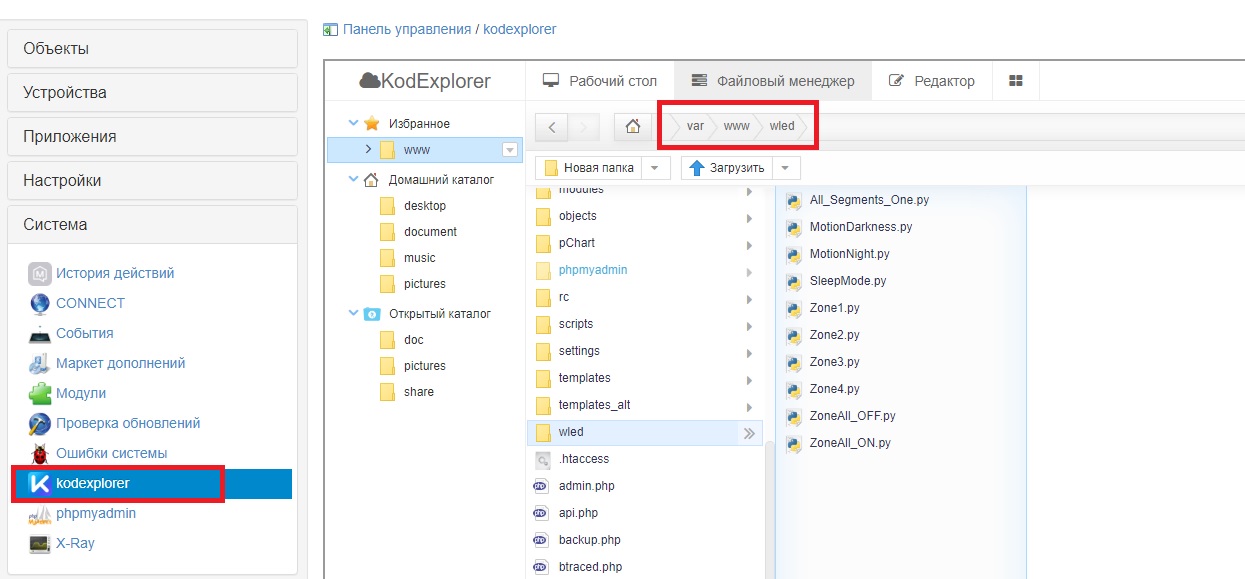Image resolution: width=1245 pixels, height=579 pixels.
Task: Go back with the left arrow button
Action: (x=552, y=127)
